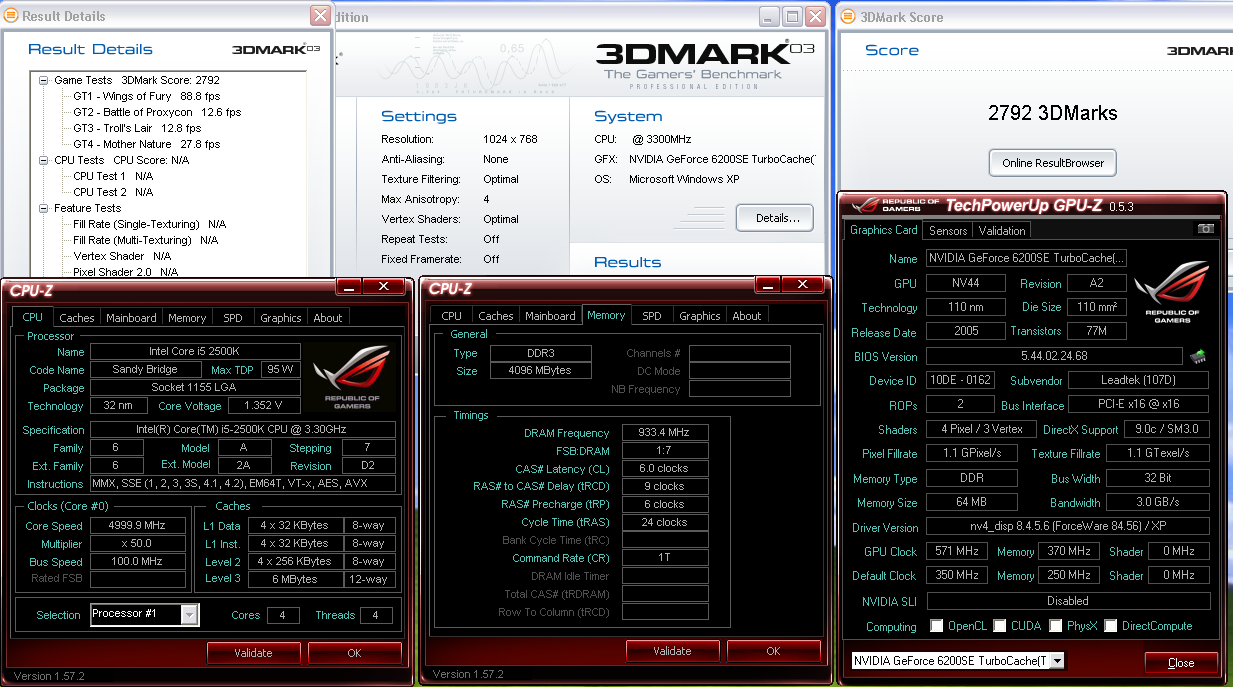Click Validate in the left CPU-Z window
Image resolution: width=1233 pixels, height=687 pixels.
(253, 652)
